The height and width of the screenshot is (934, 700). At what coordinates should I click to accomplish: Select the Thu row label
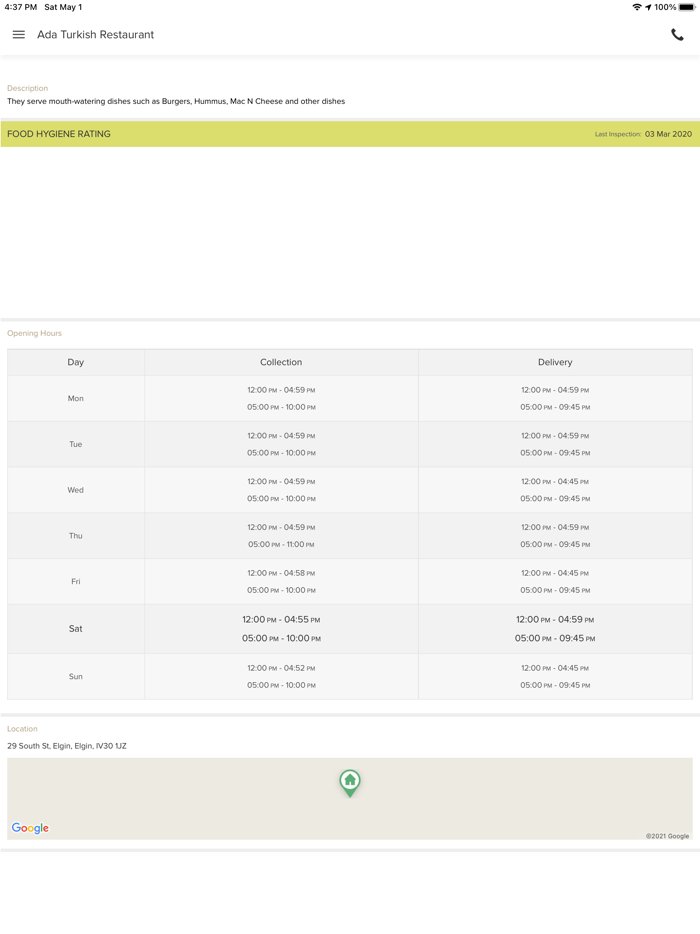click(76, 536)
